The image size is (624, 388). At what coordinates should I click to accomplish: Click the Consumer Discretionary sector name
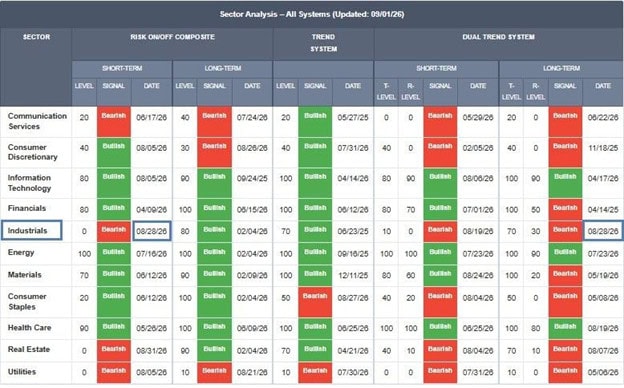point(33,152)
